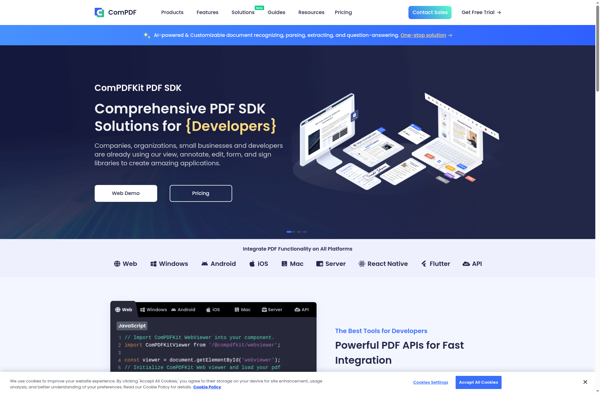Click the Web globe platform icon

pos(117,264)
